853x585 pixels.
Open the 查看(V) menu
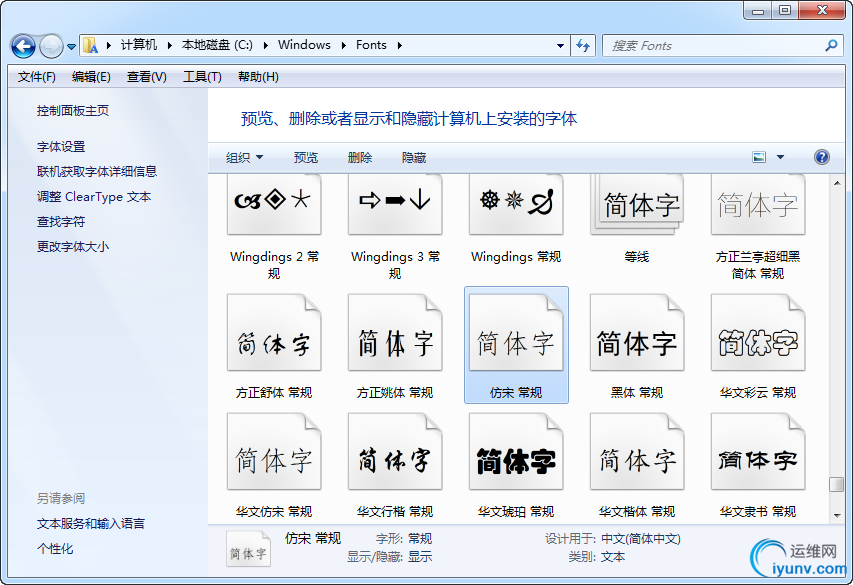(x=146, y=77)
